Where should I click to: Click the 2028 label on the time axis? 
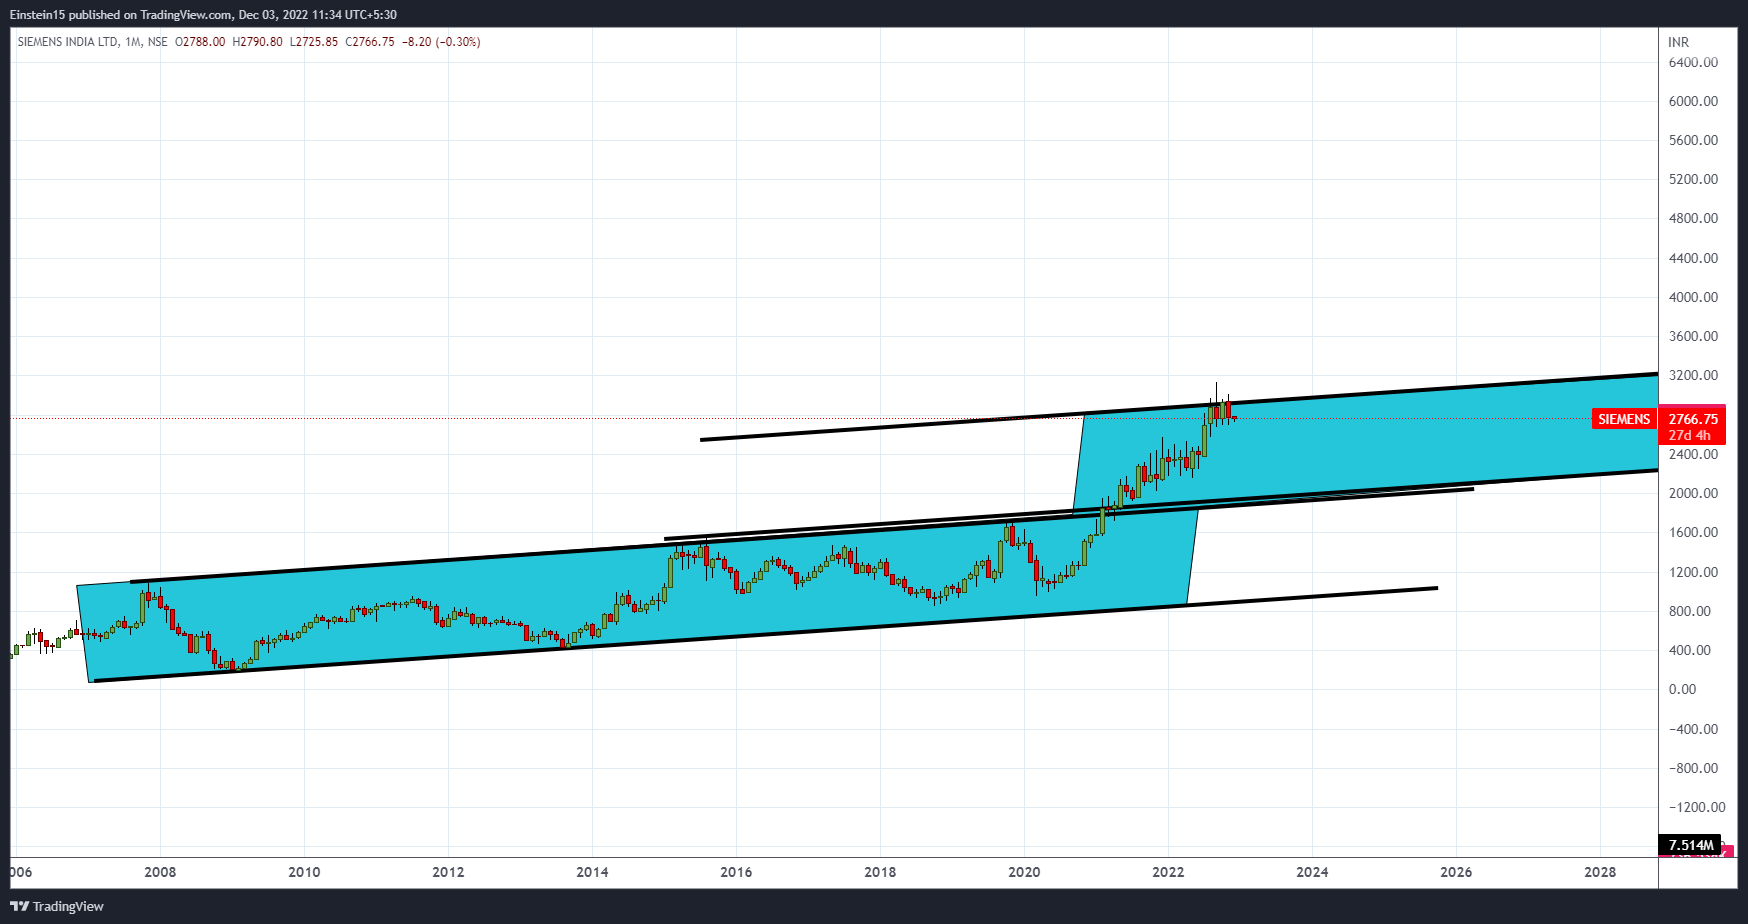click(x=1600, y=872)
